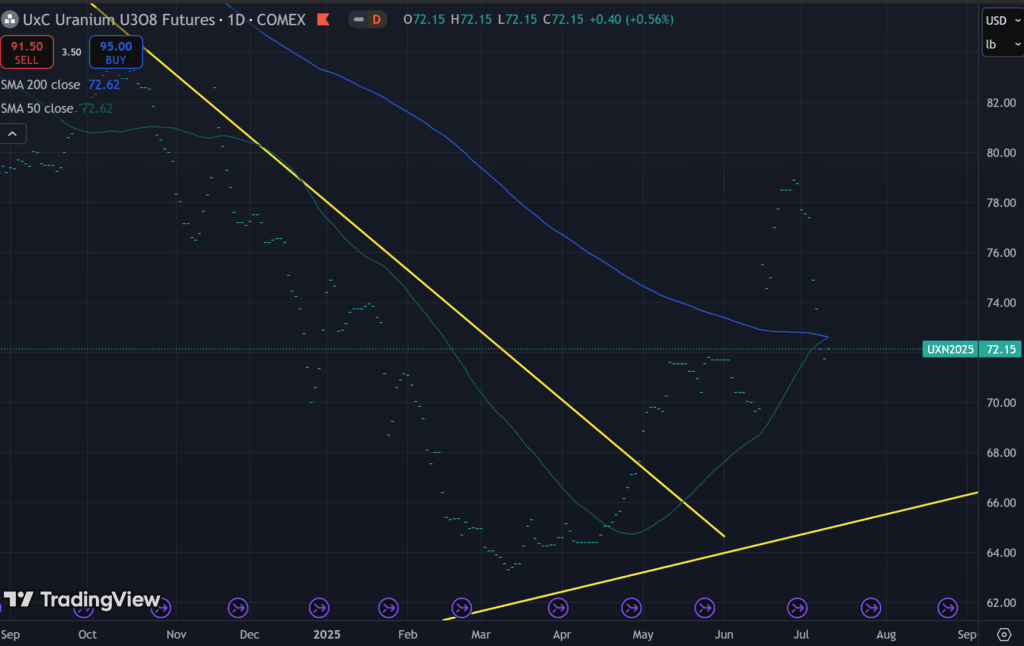This screenshot has height=646, width=1024.
Task: Click the 72.15 last price tag
Action: (x=1000, y=349)
